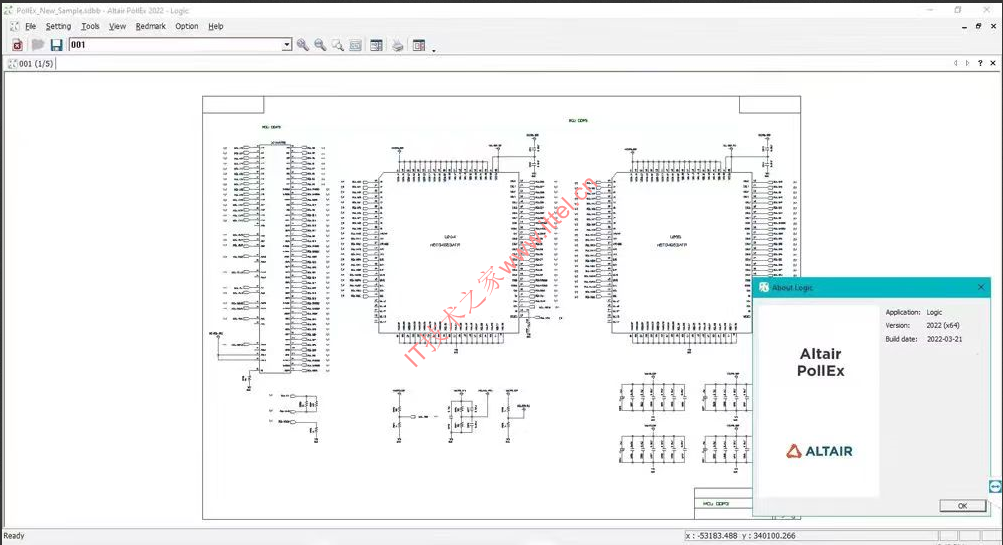Click the question mark help icon
This screenshot has height=545, width=1003.
click(x=980, y=63)
